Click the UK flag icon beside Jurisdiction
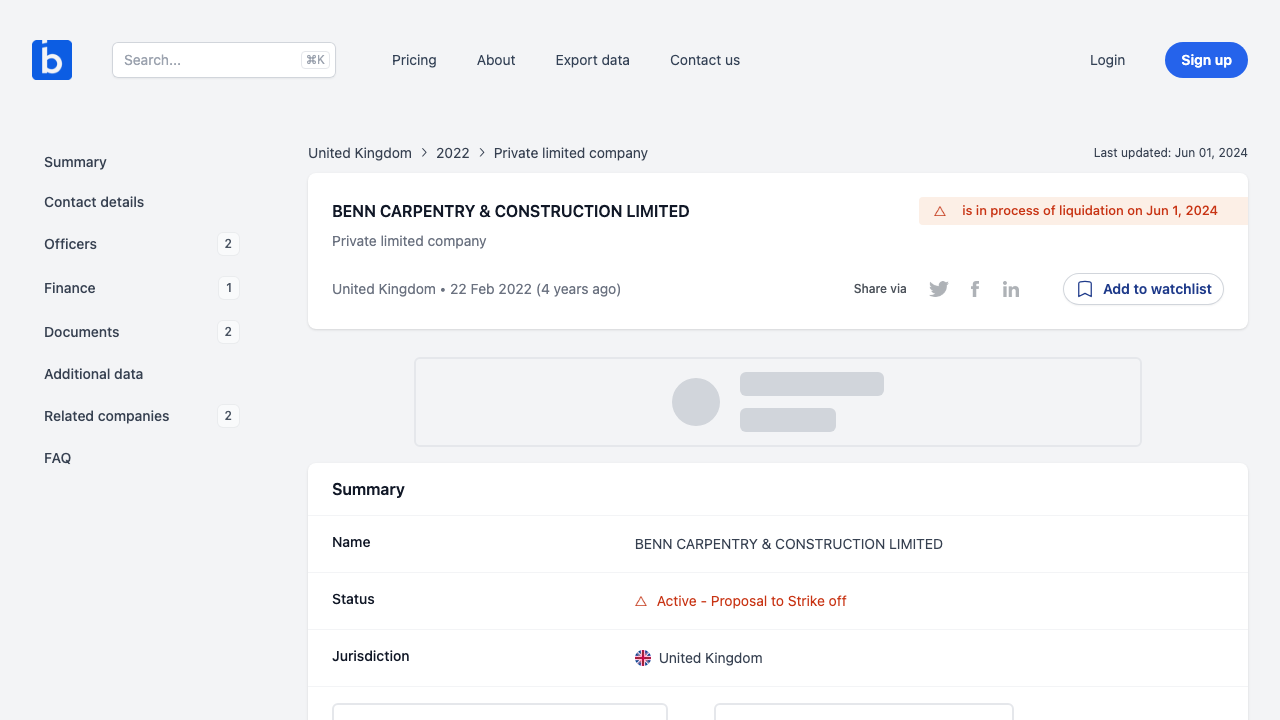 642,658
